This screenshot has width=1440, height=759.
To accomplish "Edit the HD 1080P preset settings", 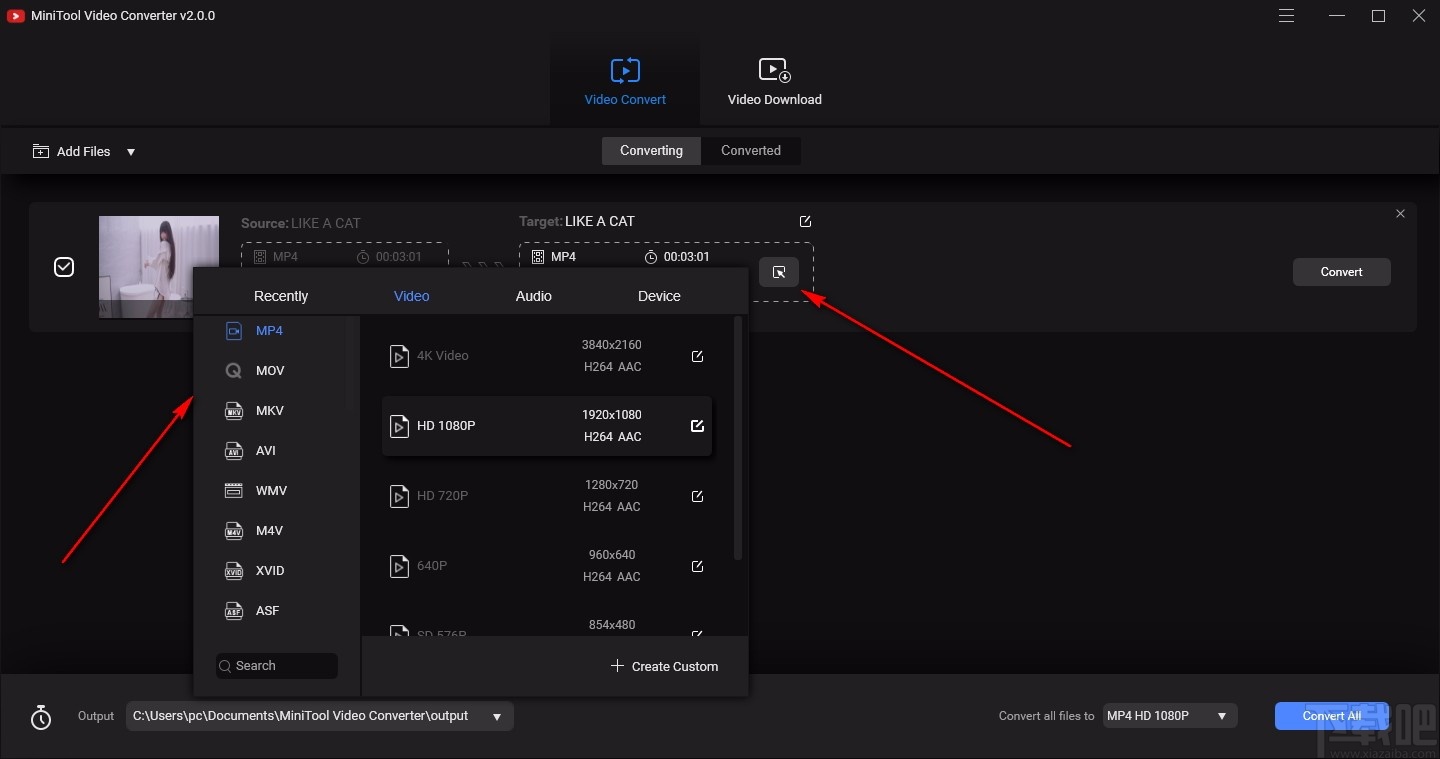I will (697, 426).
